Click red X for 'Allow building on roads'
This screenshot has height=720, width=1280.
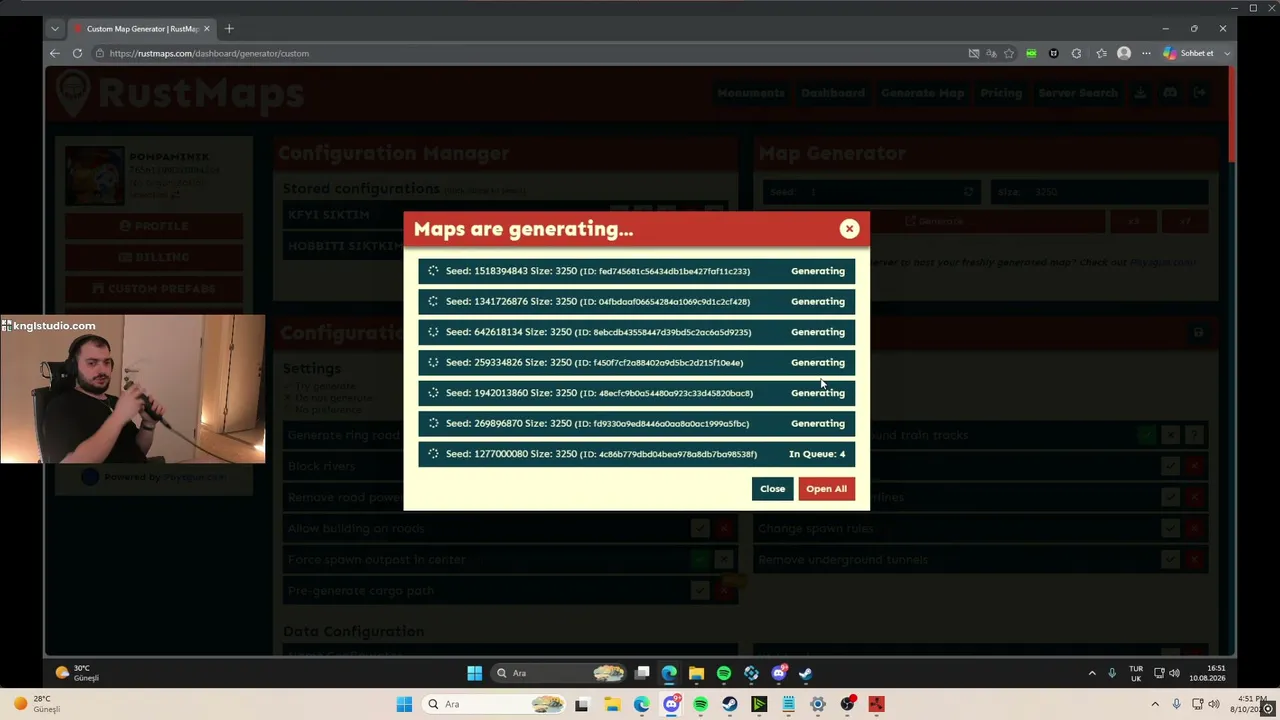pos(724,528)
